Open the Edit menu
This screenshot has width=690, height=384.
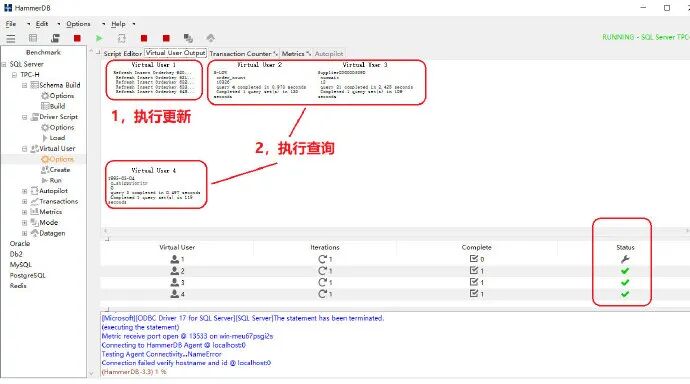(x=42, y=24)
